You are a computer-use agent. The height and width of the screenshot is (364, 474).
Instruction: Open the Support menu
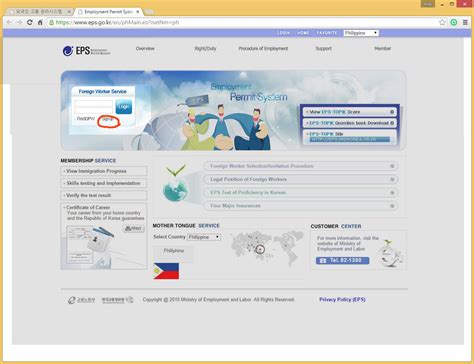click(x=324, y=49)
